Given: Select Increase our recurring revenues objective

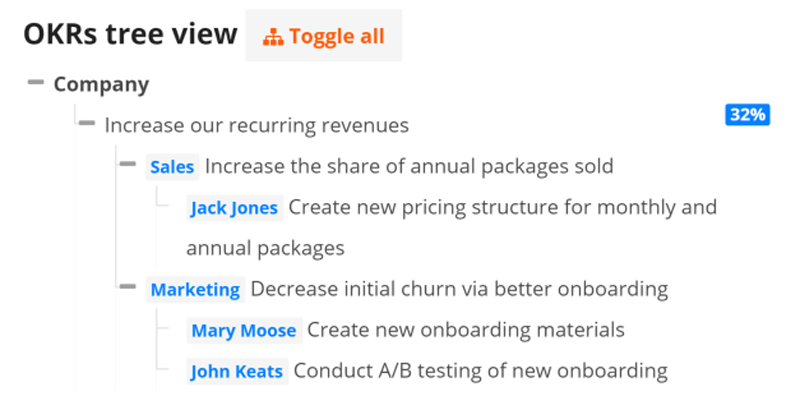Looking at the screenshot, I should point(257,125).
